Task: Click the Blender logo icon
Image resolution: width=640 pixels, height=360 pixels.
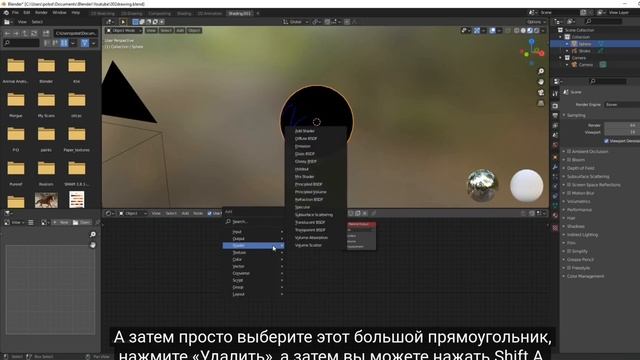Action: pyautogui.click(x=6, y=13)
